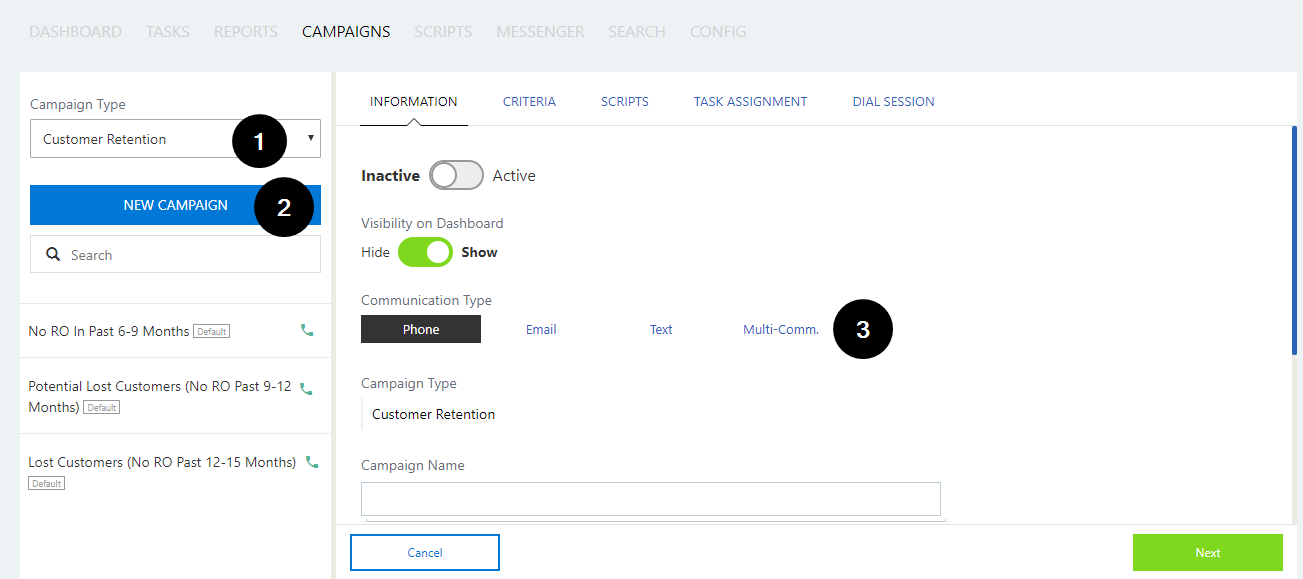Viewport: 1303px width, 579px height.
Task: Select Phone communication type
Action: tap(420, 329)
